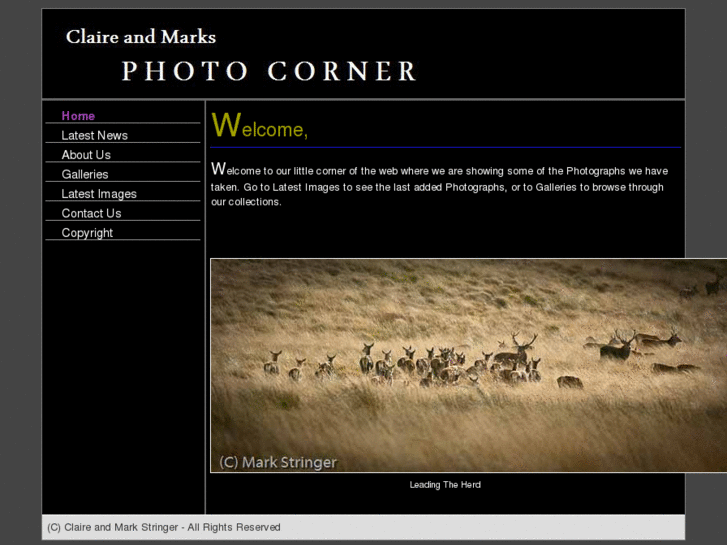727x545 pixels.
Task: Open the Home navigation link
Action: click(x=78, y=116)
